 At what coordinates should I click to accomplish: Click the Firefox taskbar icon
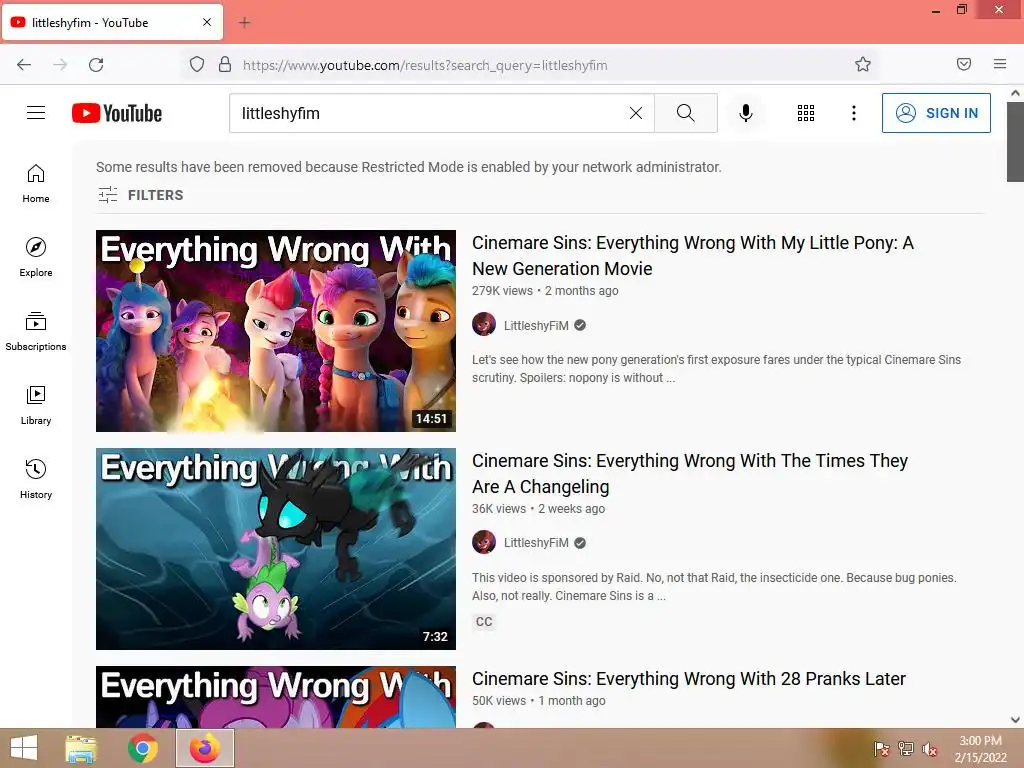coord(204,748)
